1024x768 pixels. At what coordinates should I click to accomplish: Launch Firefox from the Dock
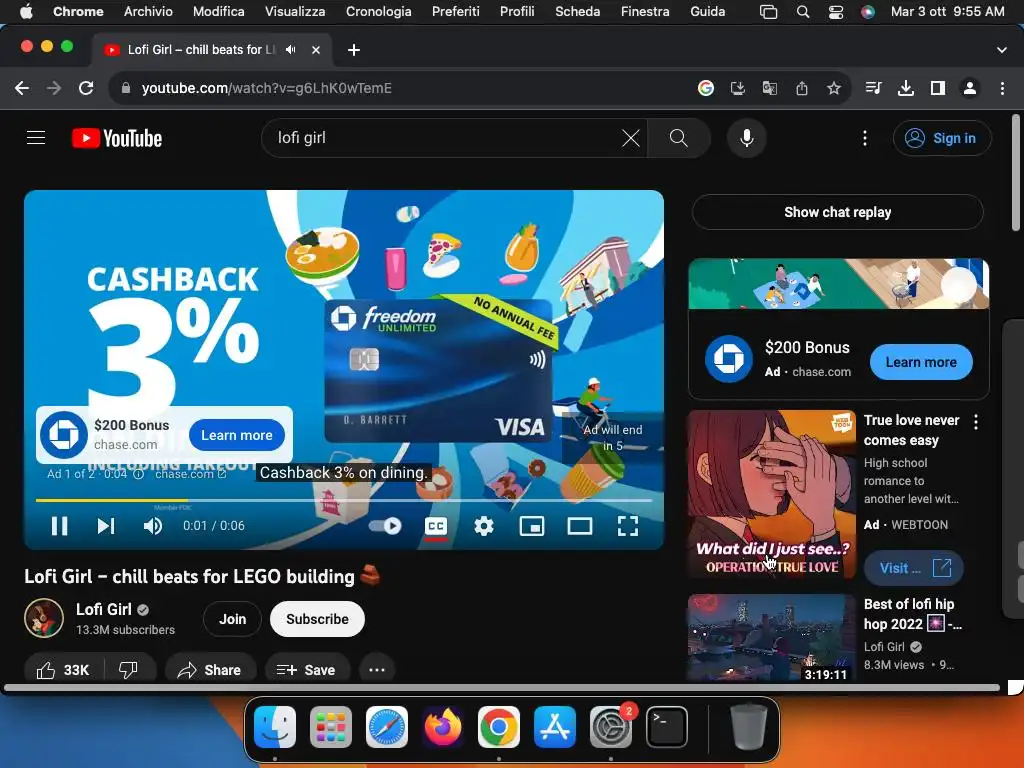[x=443, y=727]
